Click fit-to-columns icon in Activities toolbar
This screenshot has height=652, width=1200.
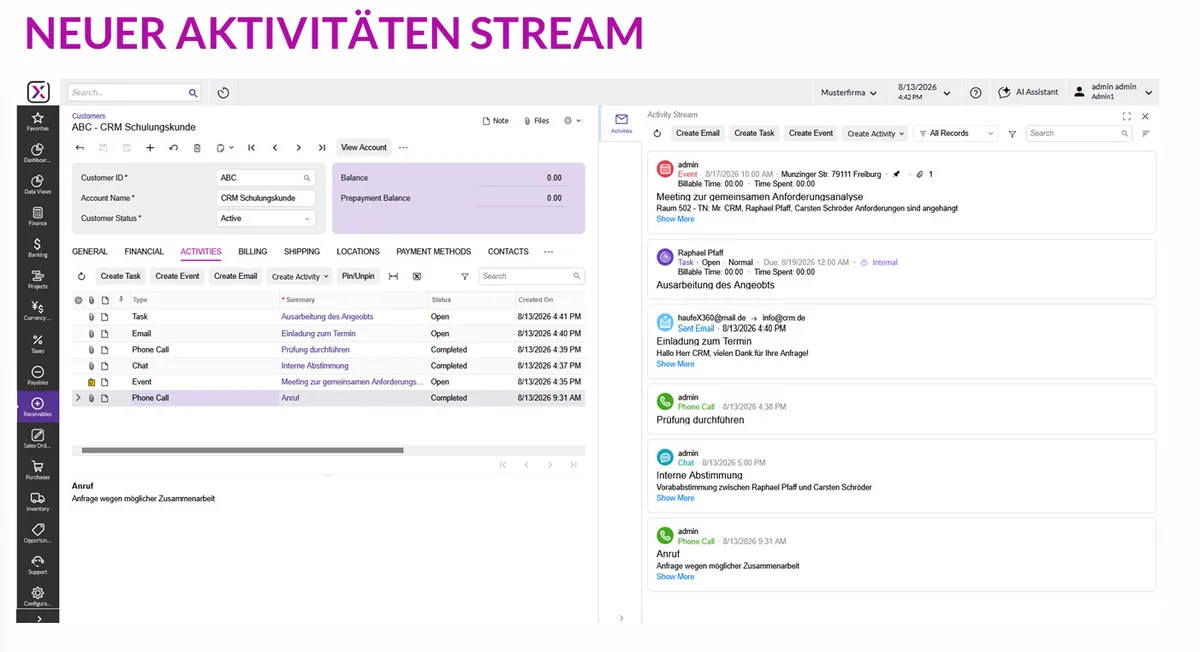pyautogui.click(x=393, y=276)
